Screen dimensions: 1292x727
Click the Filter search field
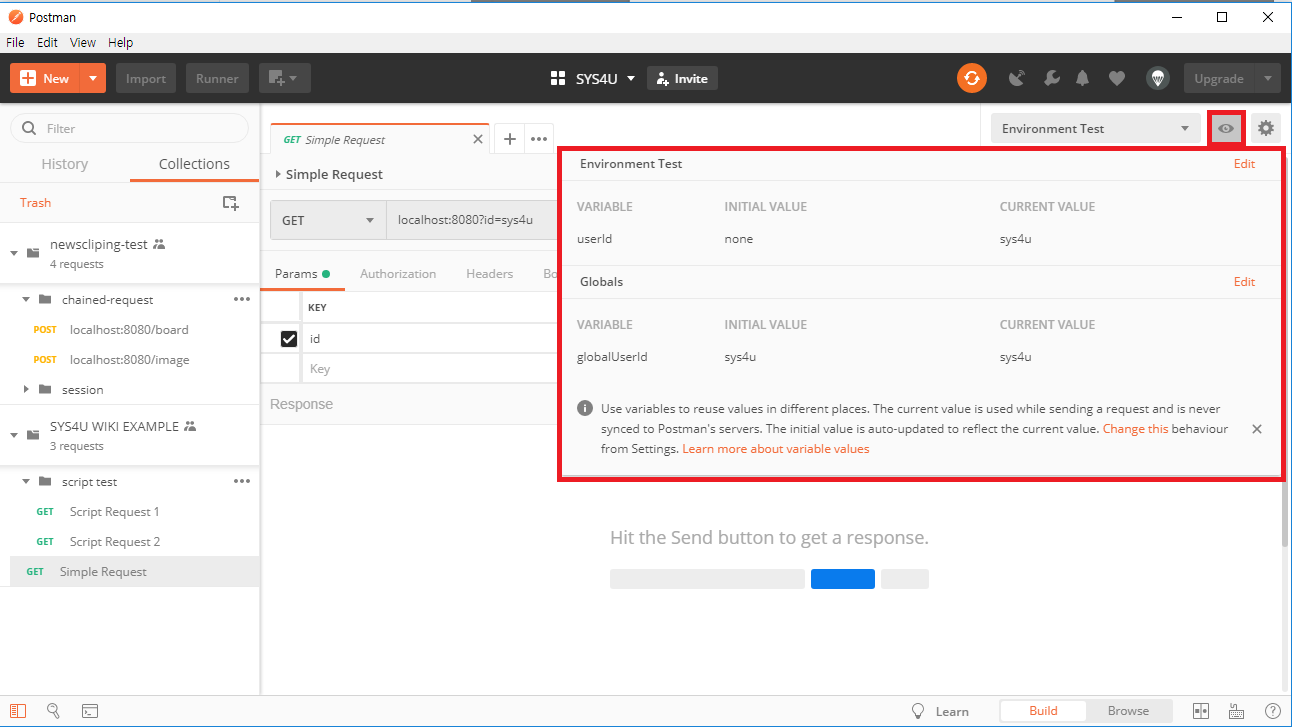pyautogui.click(x=129, y=128)
